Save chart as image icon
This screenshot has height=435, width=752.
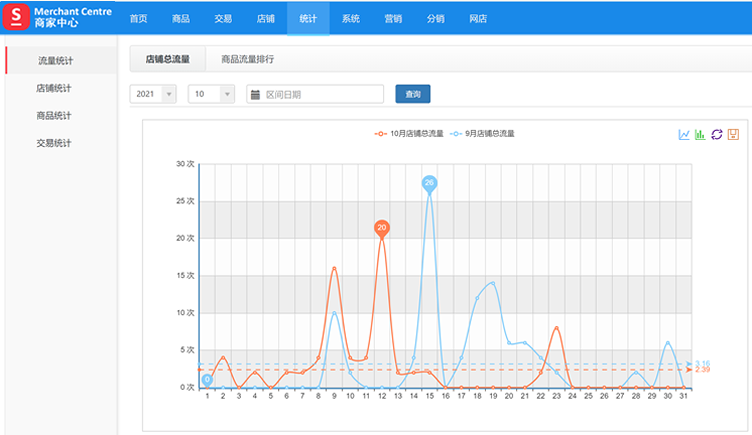732,134
